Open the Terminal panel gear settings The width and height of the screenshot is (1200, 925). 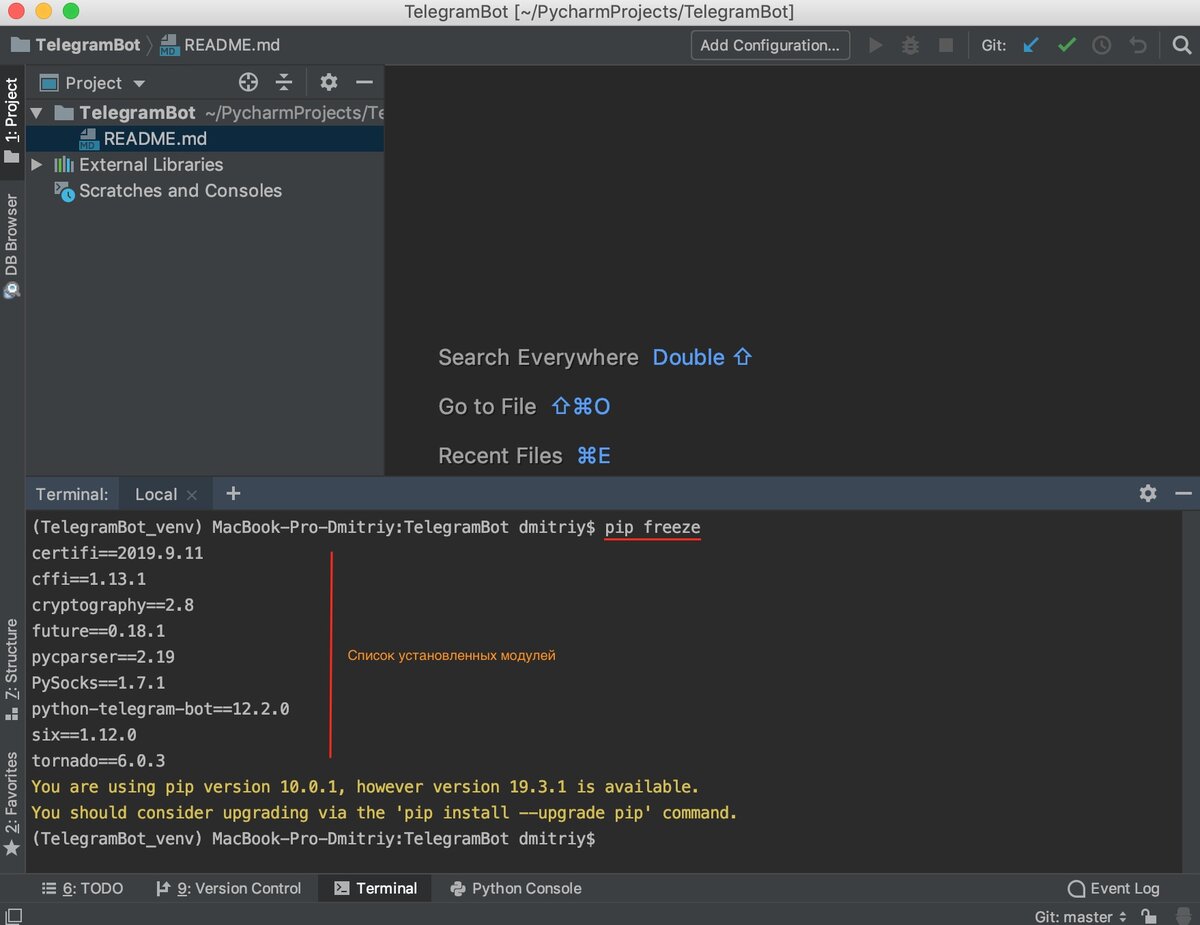click(1148, 493)
